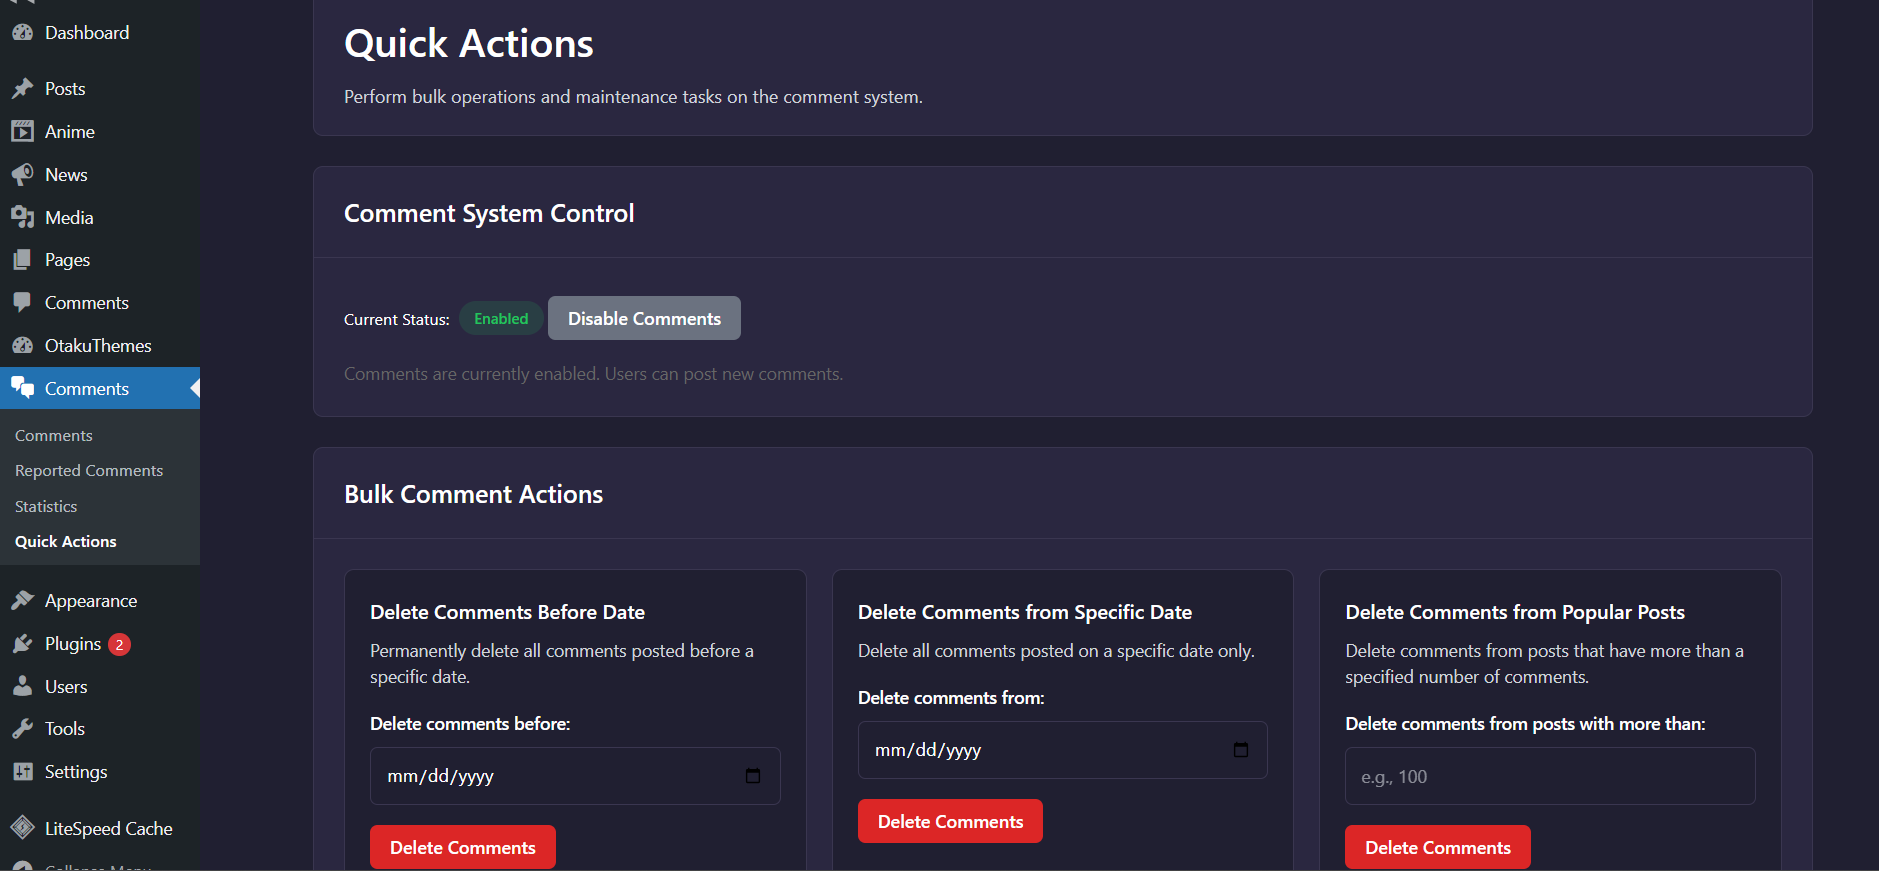Click the e.g., 100 comment count field
Image resolution: width=1879 pixels, height=871 pixels.
tap(1550, 776)
